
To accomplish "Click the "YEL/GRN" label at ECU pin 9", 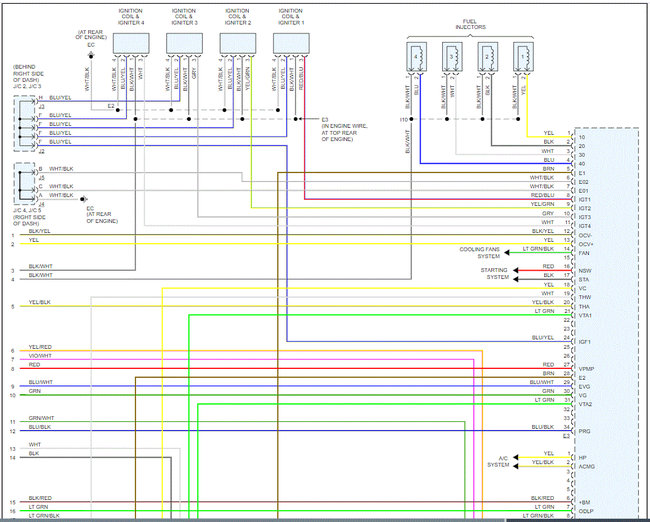I will click(x=542, y=204).
